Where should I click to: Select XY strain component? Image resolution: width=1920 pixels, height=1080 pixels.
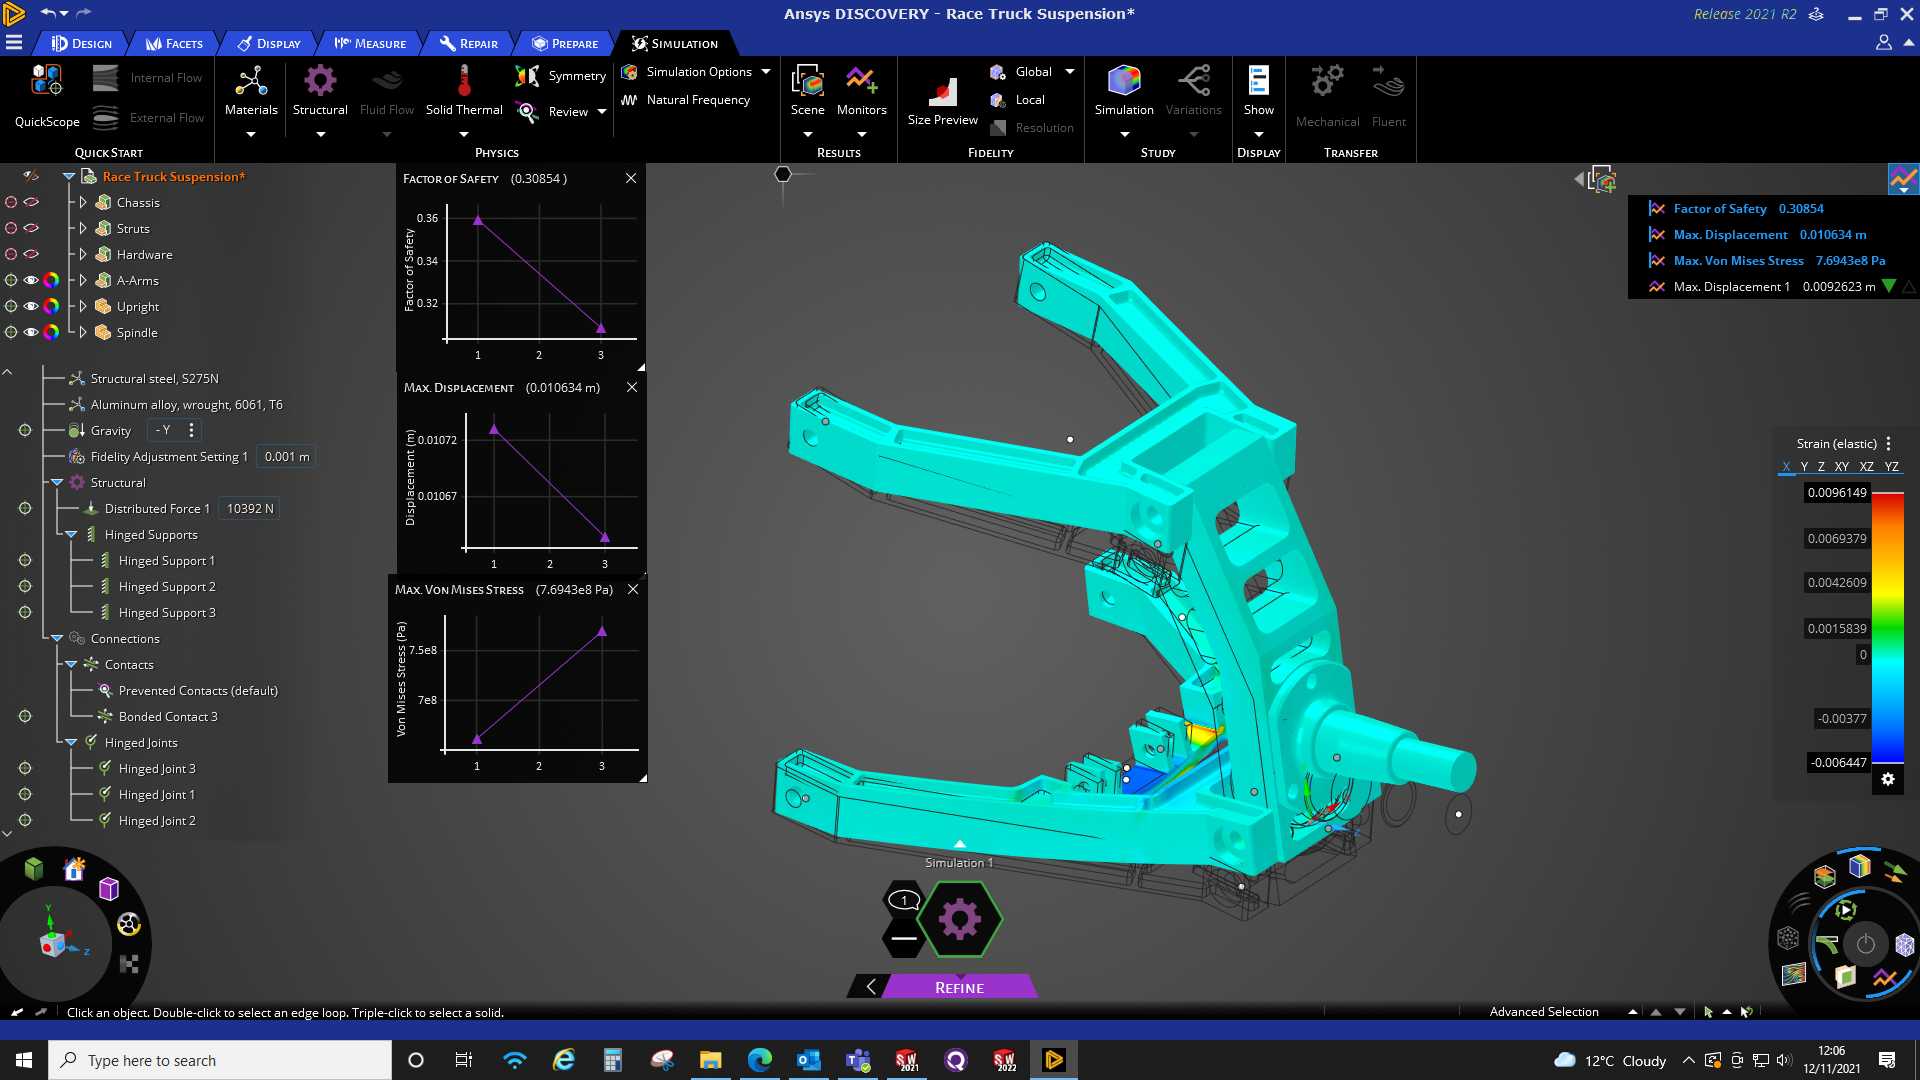point(1842,467)
